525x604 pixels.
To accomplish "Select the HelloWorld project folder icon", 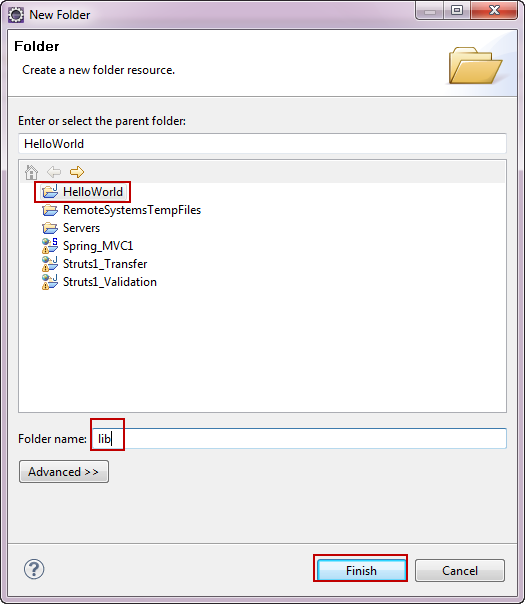I will 50,191.
